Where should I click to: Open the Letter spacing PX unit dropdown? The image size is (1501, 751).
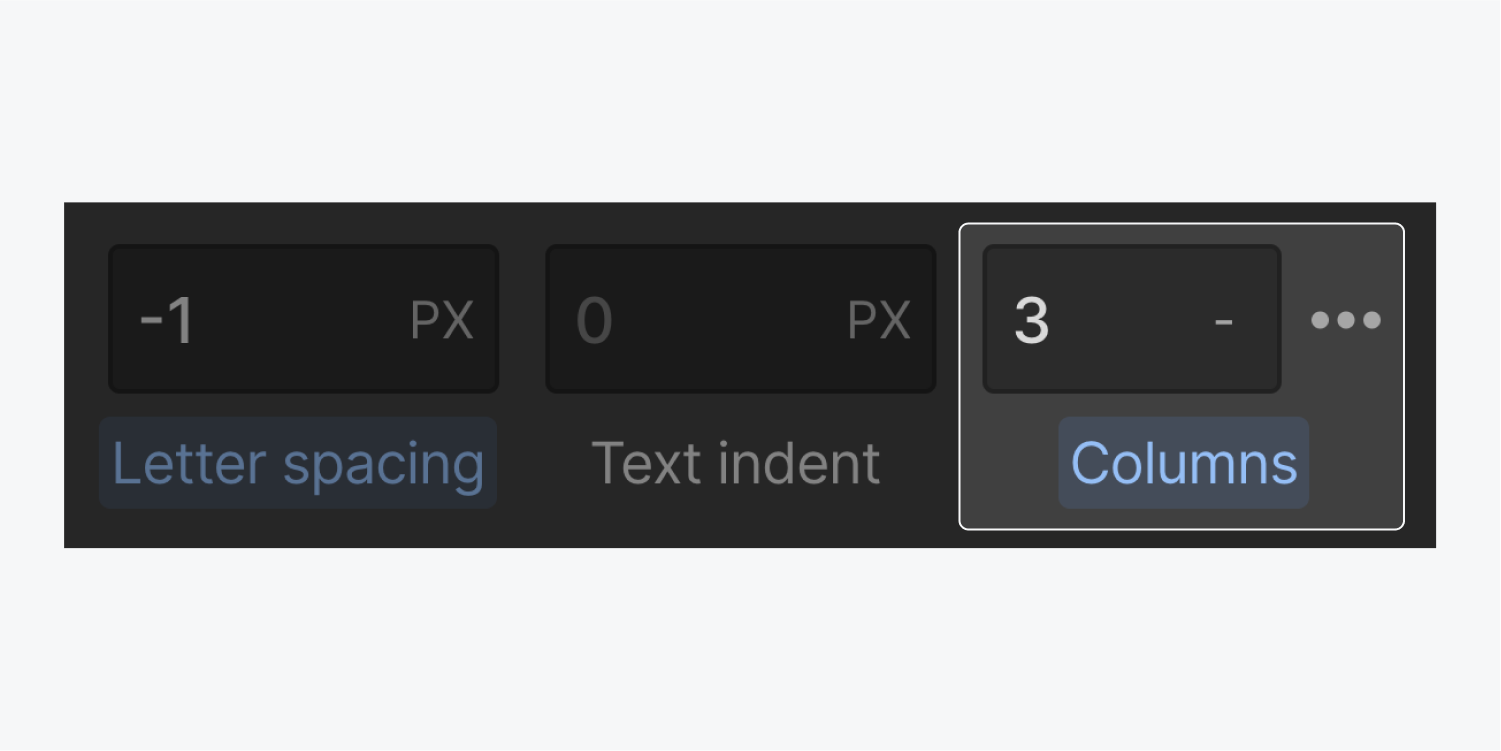tap(442, 320)
